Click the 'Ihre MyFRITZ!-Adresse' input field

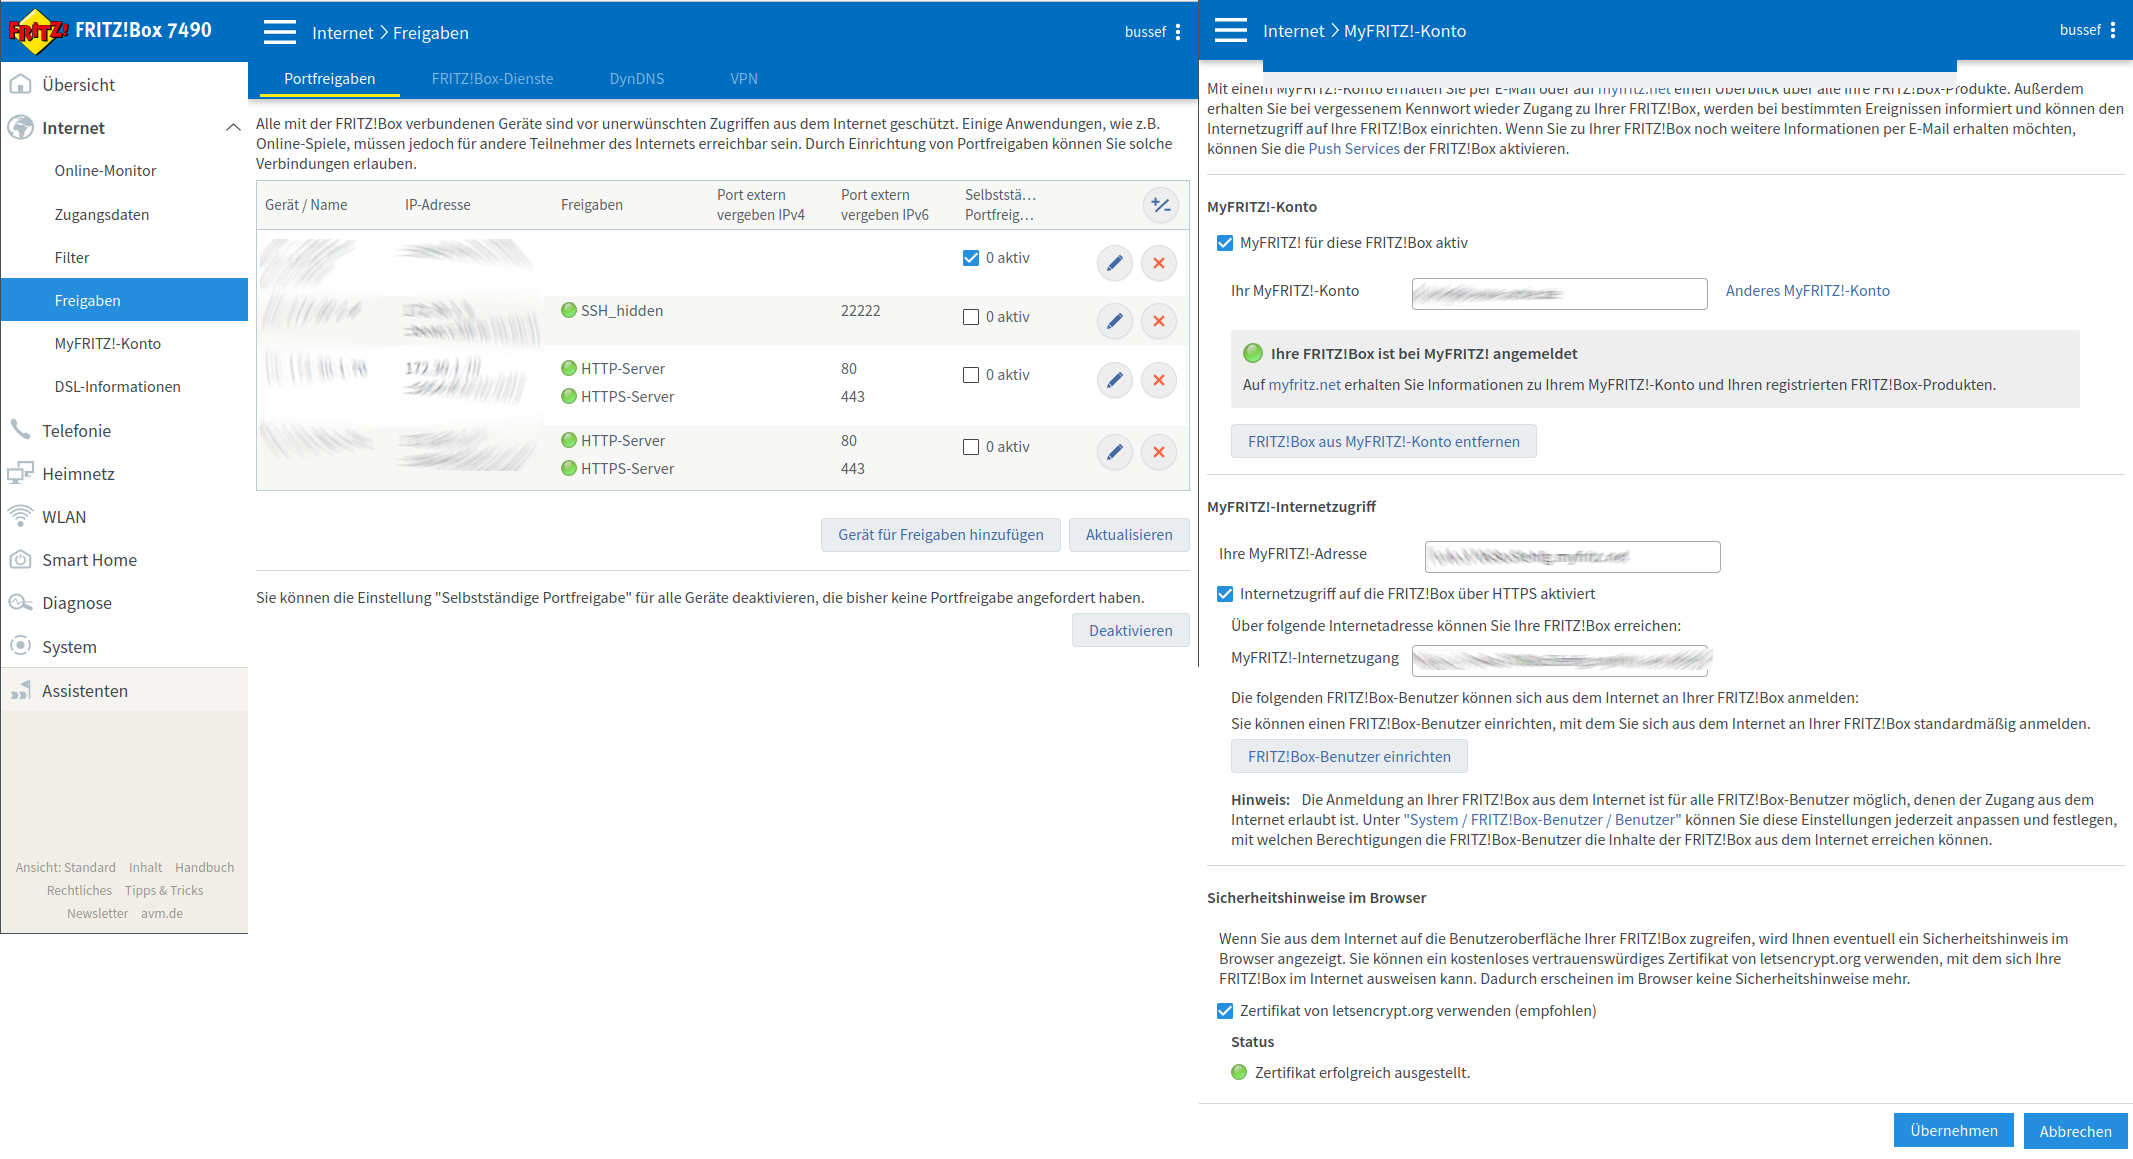coord(1571,556)
